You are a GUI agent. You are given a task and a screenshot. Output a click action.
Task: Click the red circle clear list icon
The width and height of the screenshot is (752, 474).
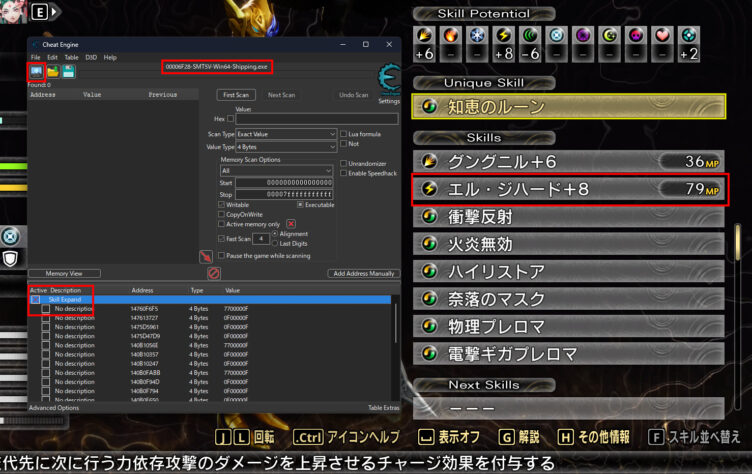(x=213, y=273)
